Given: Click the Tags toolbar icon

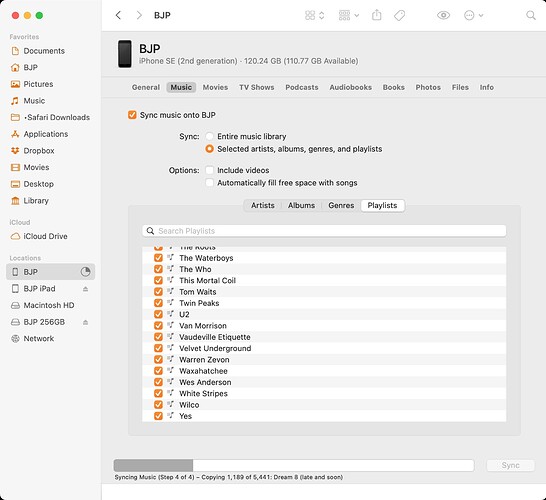Looking at the screenshot, I should 399,15.
